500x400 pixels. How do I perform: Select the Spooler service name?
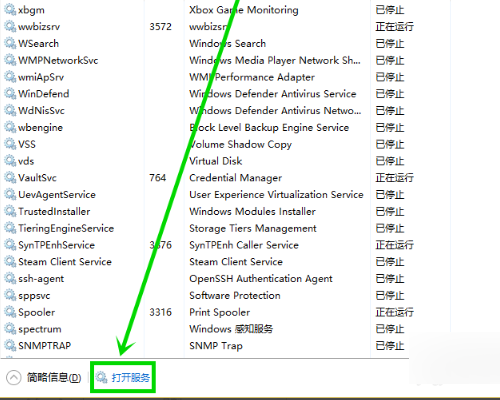pyautogui.click(x=37, y=312)
